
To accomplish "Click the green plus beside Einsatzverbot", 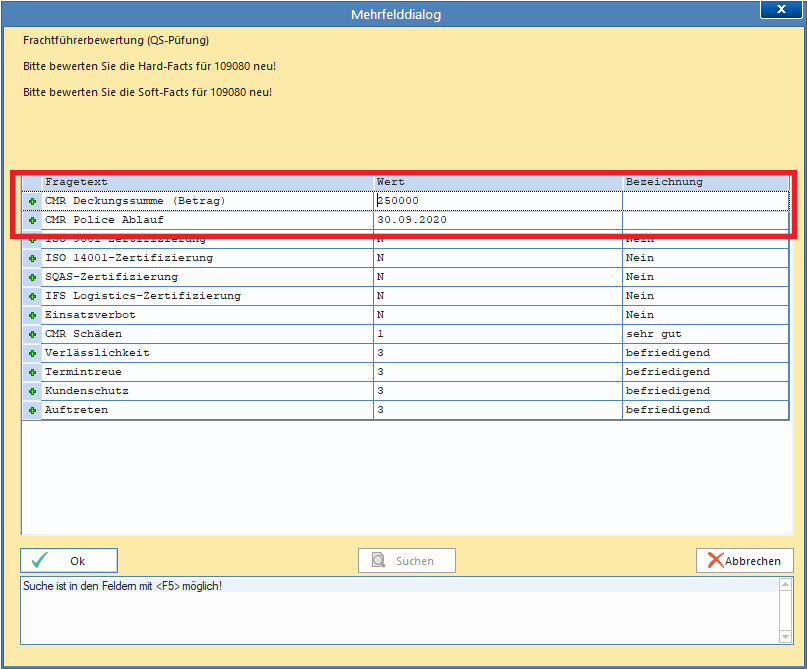I will [32, 315].
